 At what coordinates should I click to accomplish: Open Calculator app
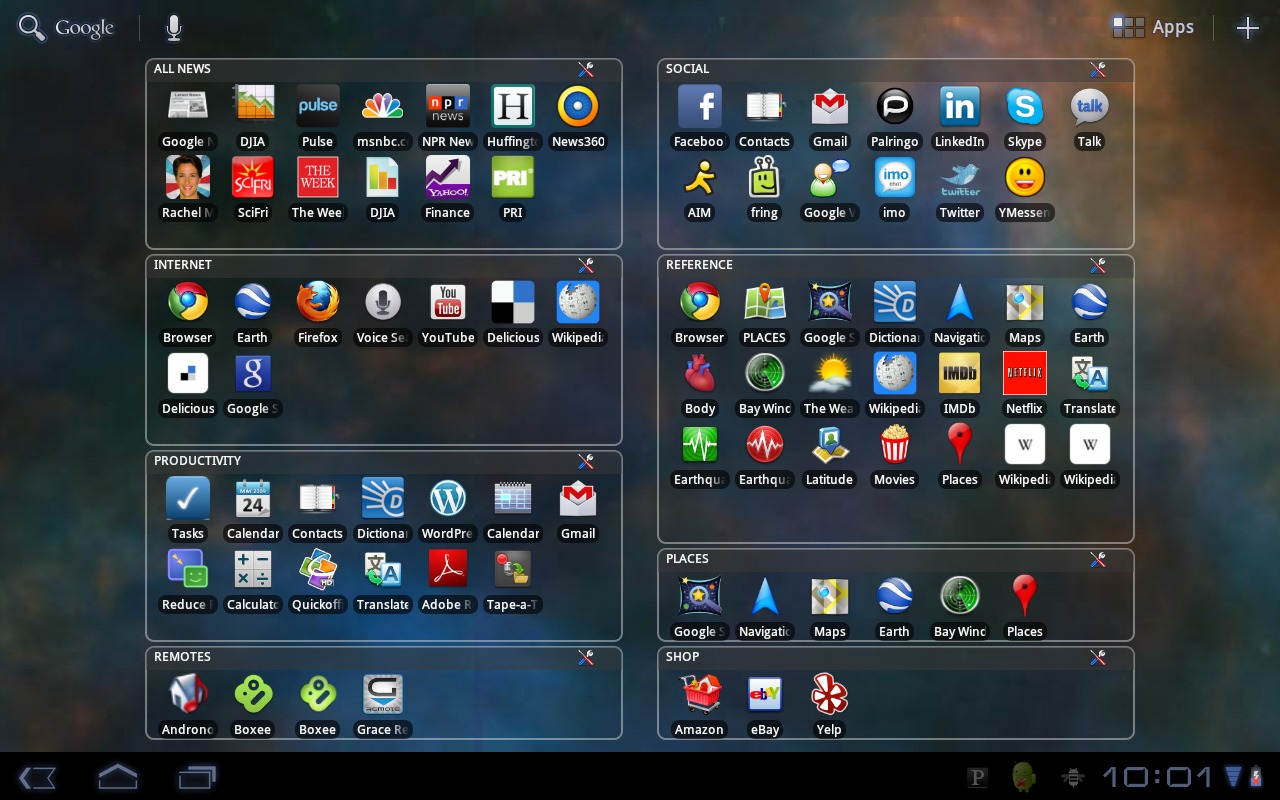pos(252,569)
